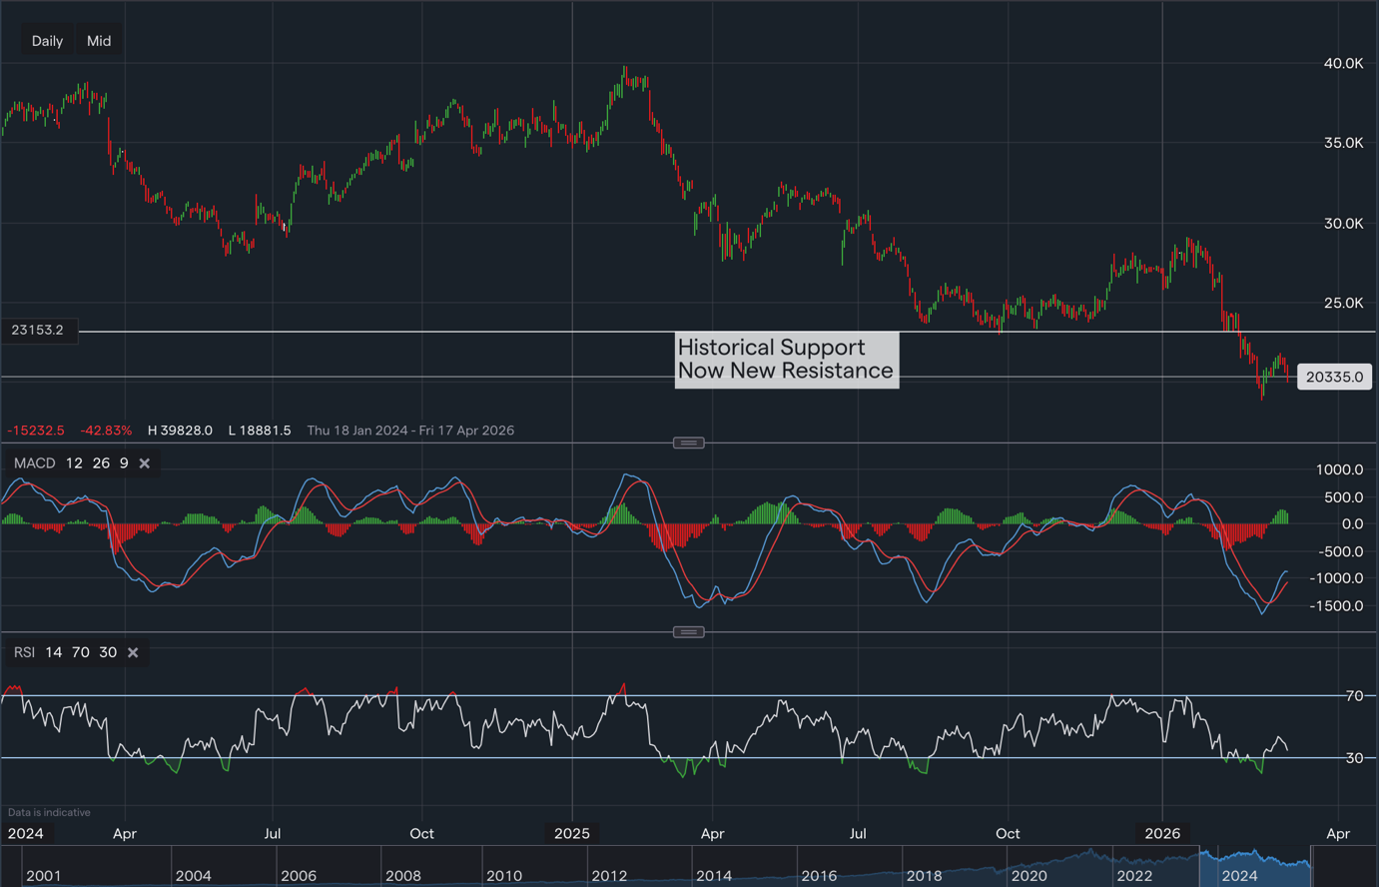Click the 20335.0 price tag on the right axis
This screenshot has height=892, width=1384.
(1335, 377)
